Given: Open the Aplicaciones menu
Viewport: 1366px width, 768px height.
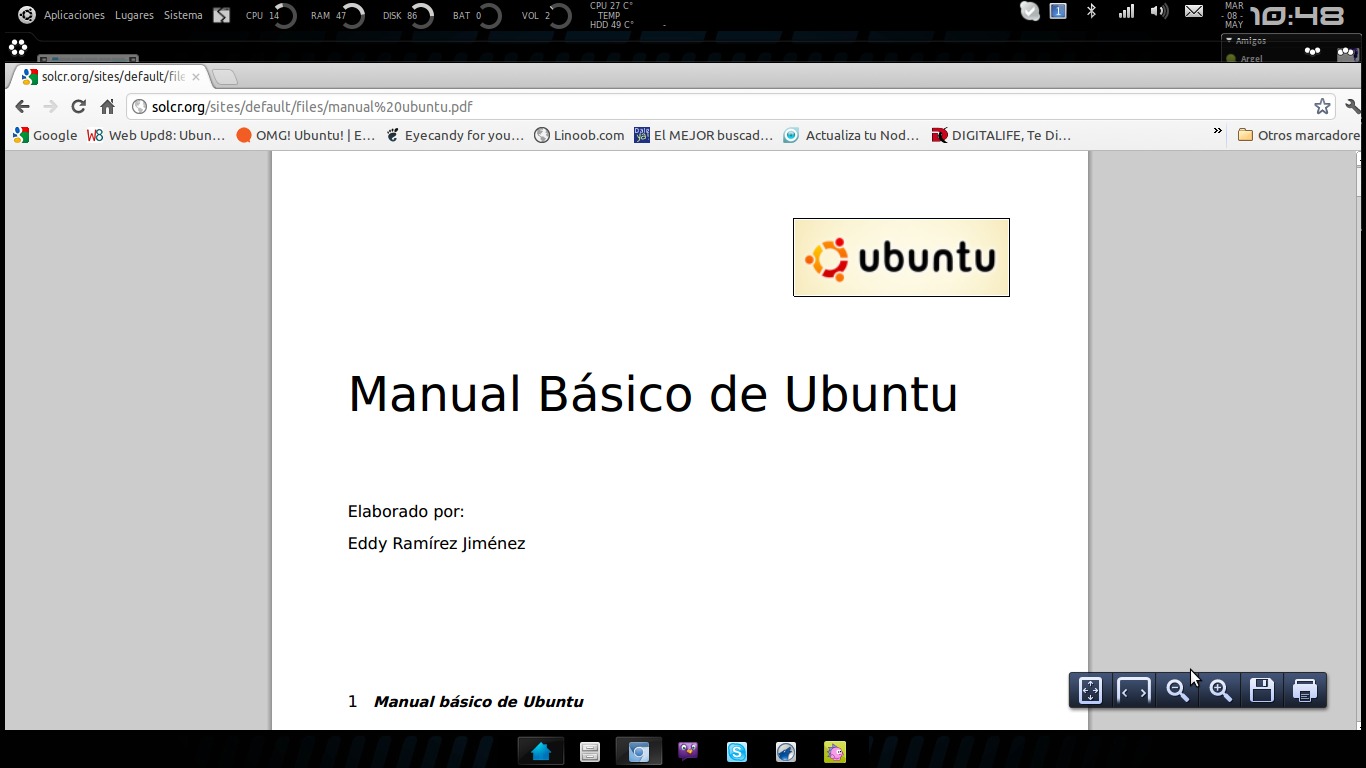Looking at the screenshot, I should pyautogui.click(x=74, y=15).
